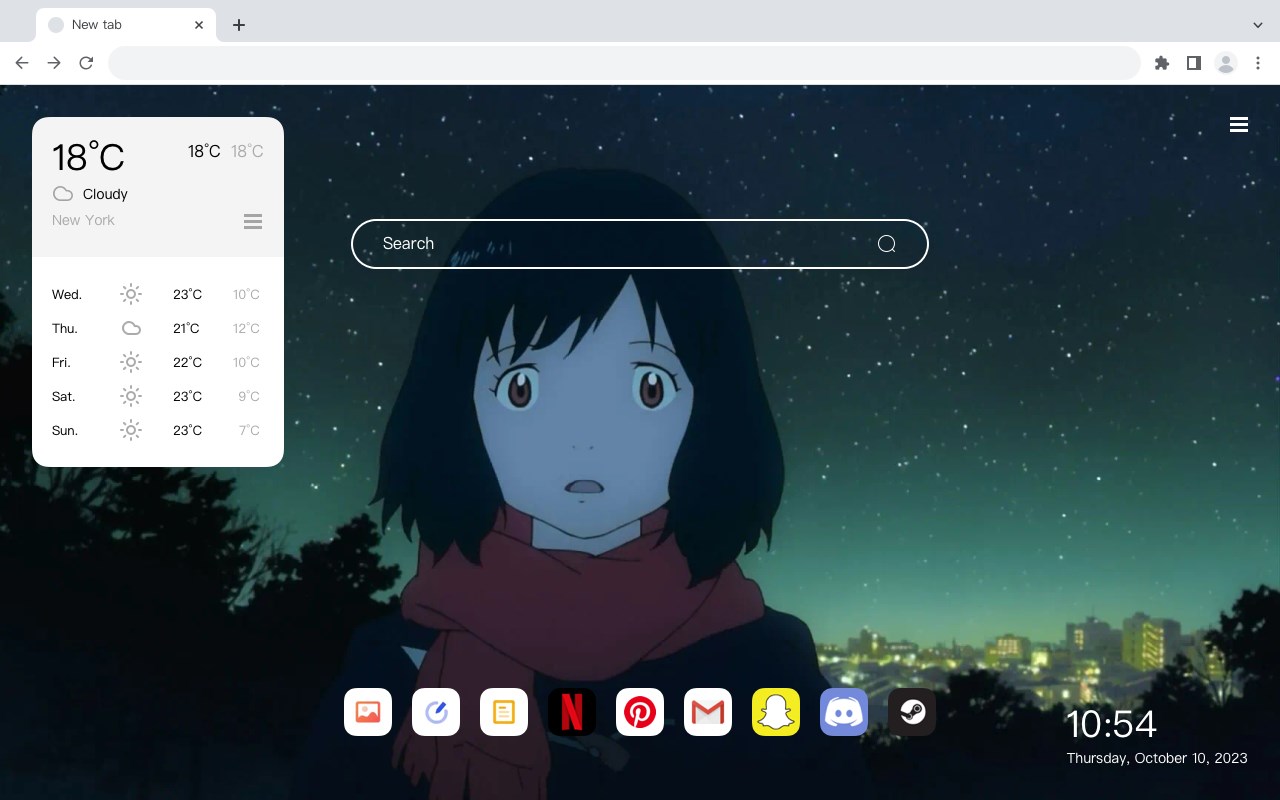Viewport: 1280px width, 800px height.
Task: Click the sun icon for Wednesday
Action: pos(131,294)
